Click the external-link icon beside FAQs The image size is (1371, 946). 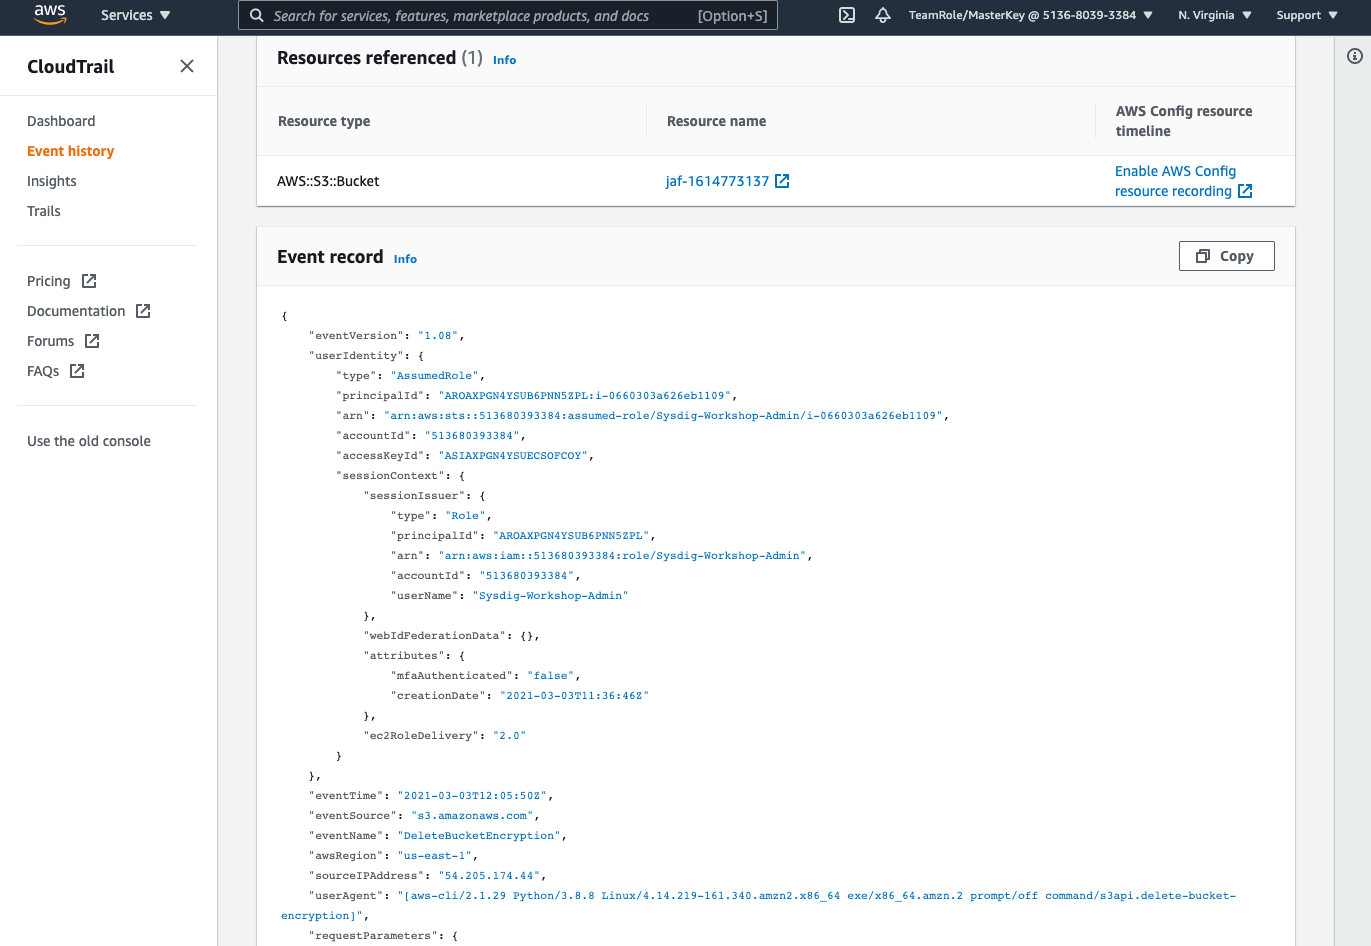click(x=77, y=371)
